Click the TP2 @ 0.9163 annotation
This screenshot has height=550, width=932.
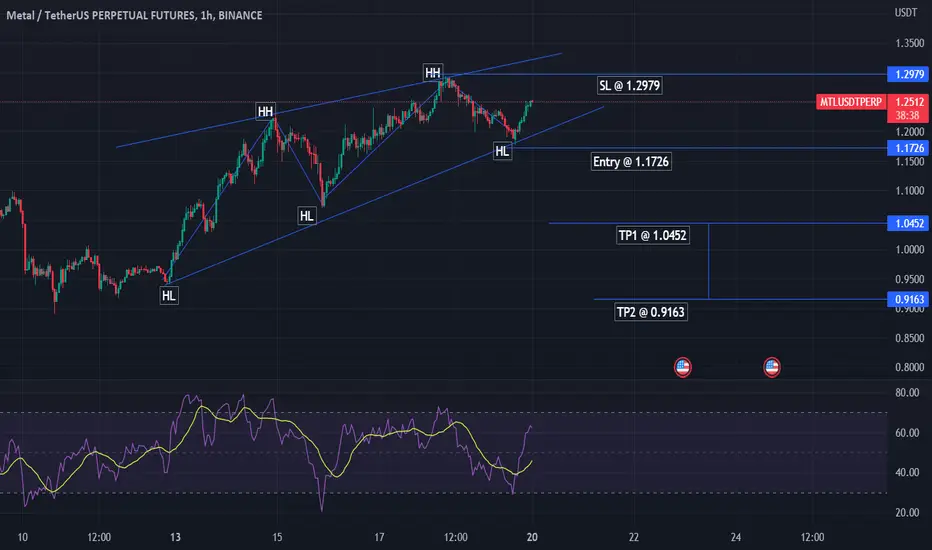coord(651,312)
